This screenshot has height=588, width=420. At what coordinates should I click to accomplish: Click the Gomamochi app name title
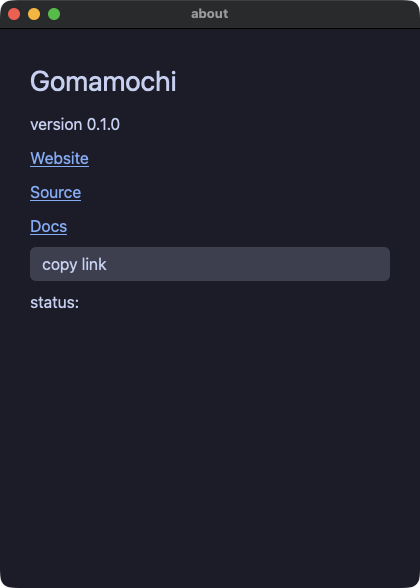click(x=103, y=81)
